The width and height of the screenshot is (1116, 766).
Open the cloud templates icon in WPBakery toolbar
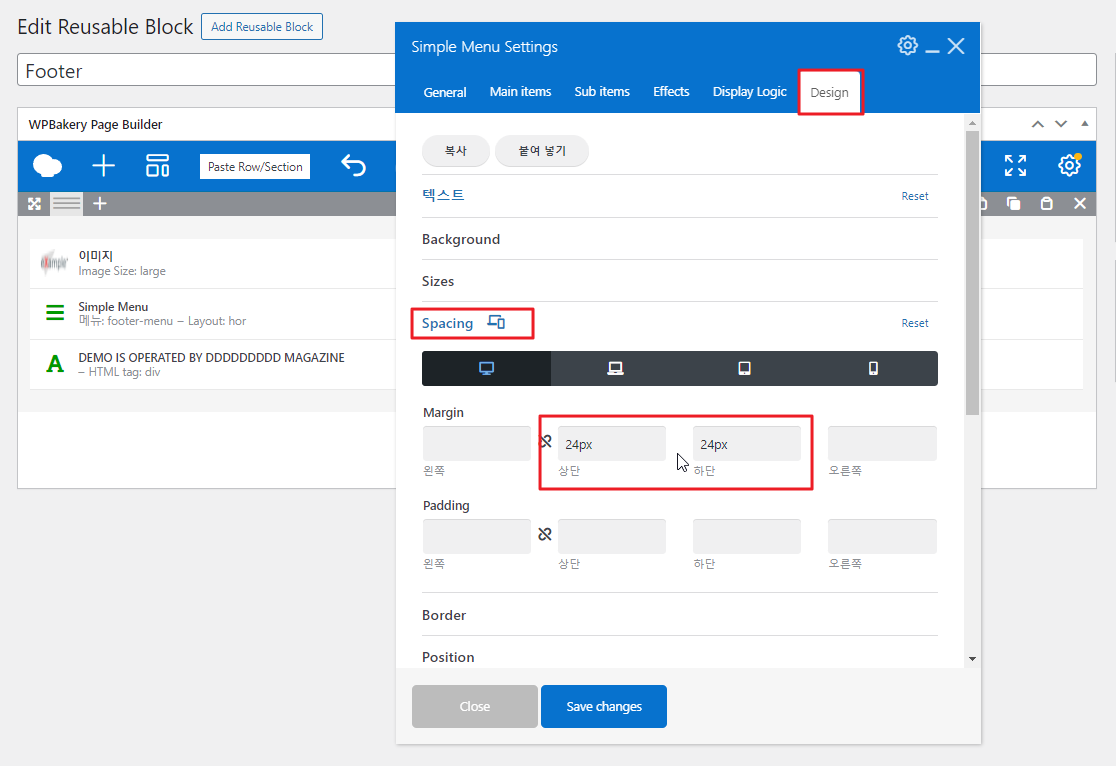47,166
